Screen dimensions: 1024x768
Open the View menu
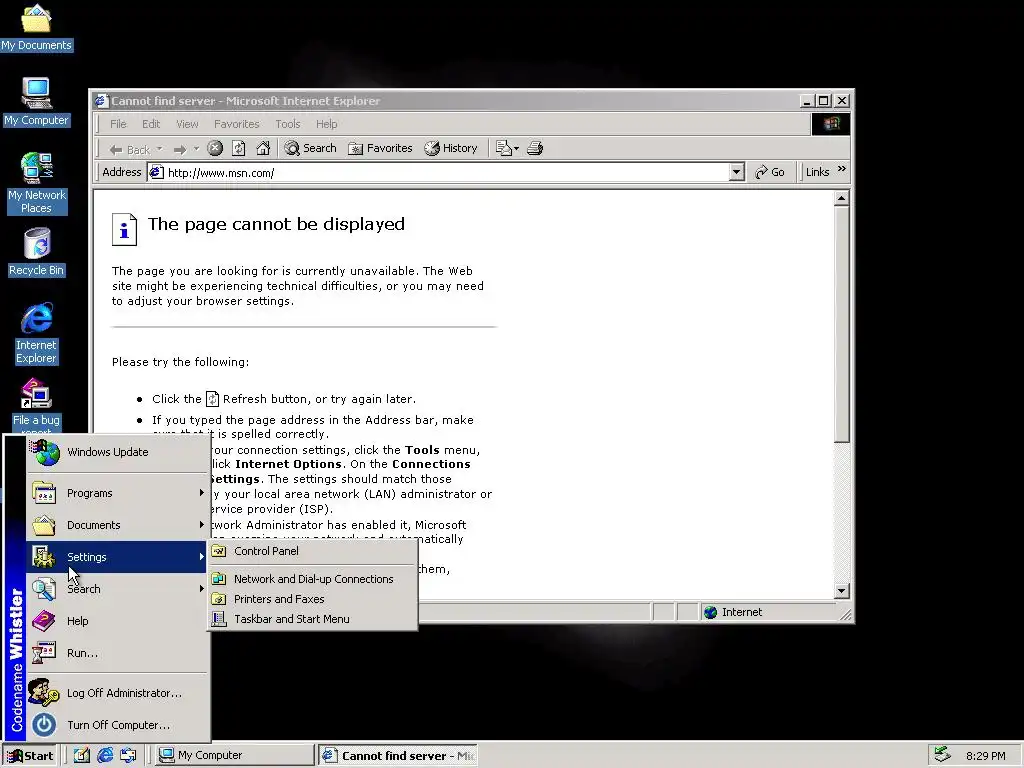(x=187, y=124)
